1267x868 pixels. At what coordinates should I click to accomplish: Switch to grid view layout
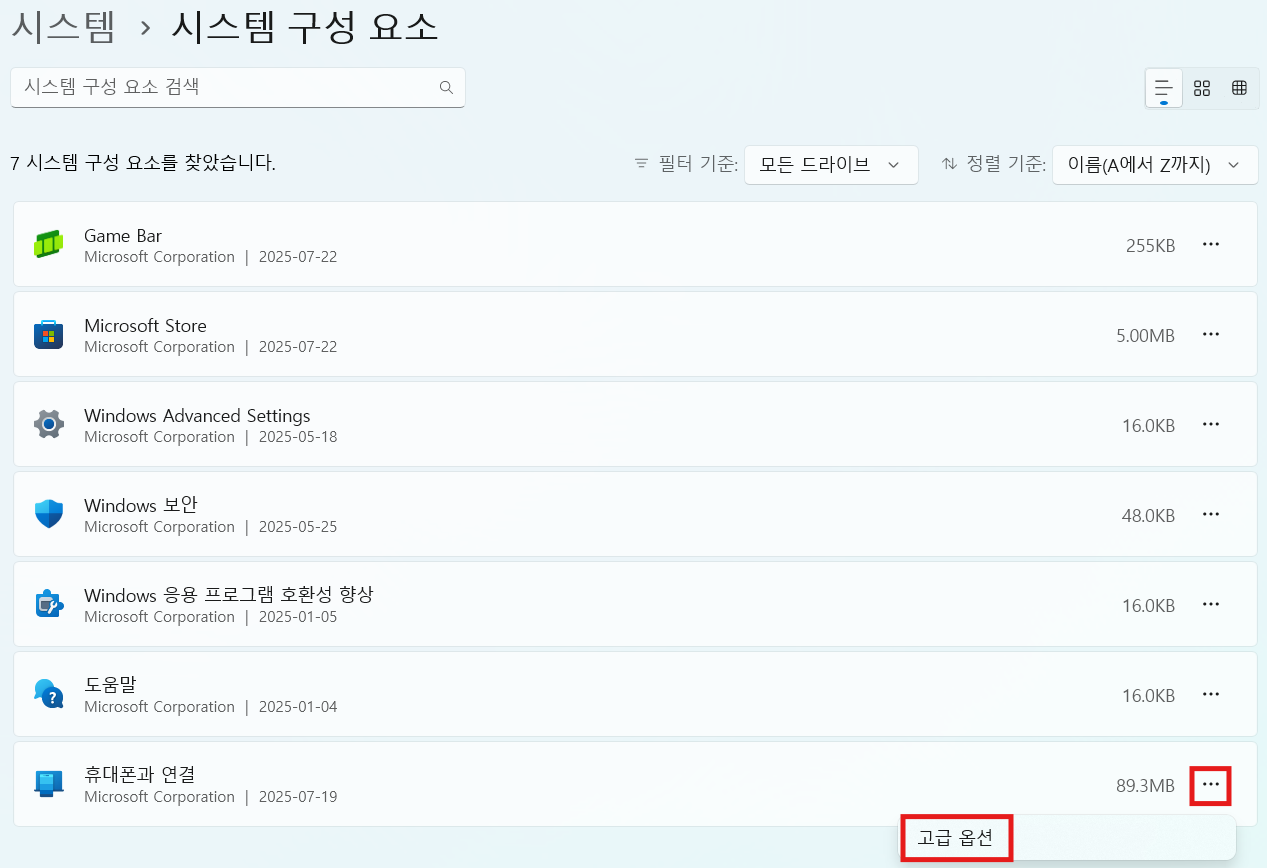pyautogui.click(x=1202, y=88)
